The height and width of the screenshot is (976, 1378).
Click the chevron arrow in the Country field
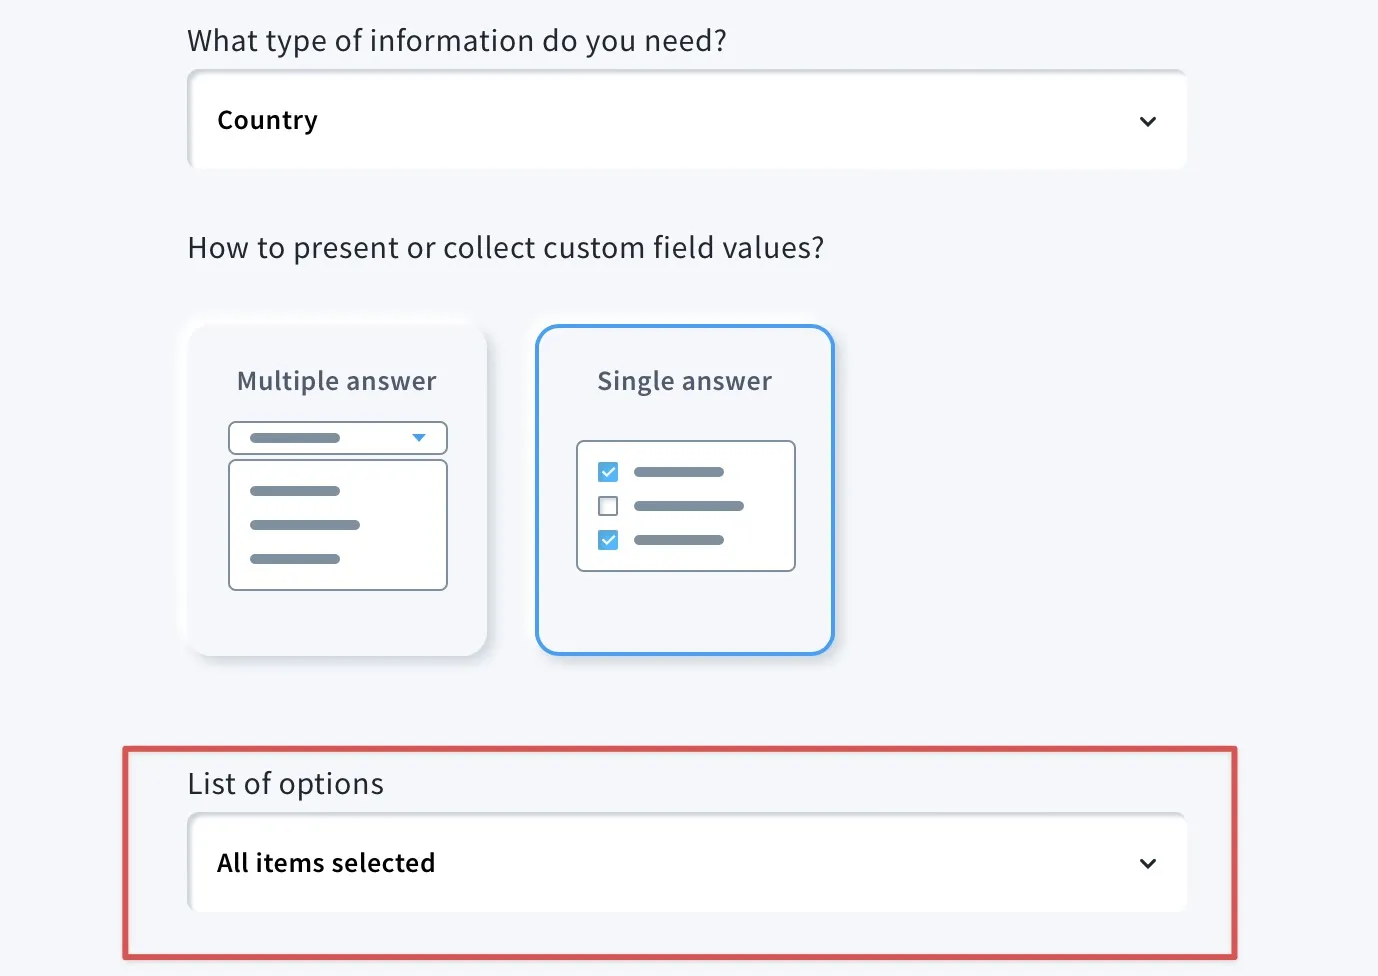click(1148, 122)
